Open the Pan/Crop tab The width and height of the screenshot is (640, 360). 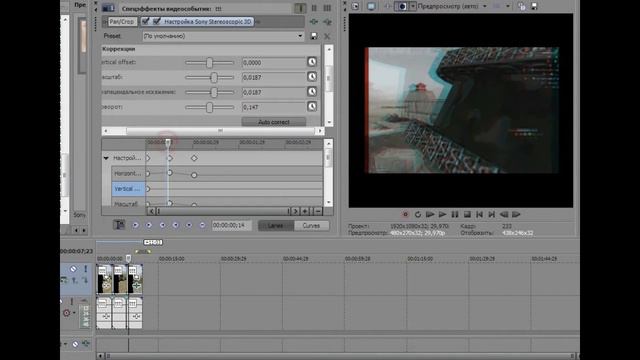[122, 22]
